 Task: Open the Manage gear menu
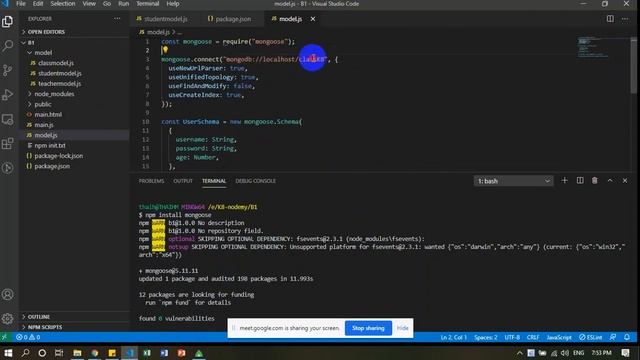(7, 318)
